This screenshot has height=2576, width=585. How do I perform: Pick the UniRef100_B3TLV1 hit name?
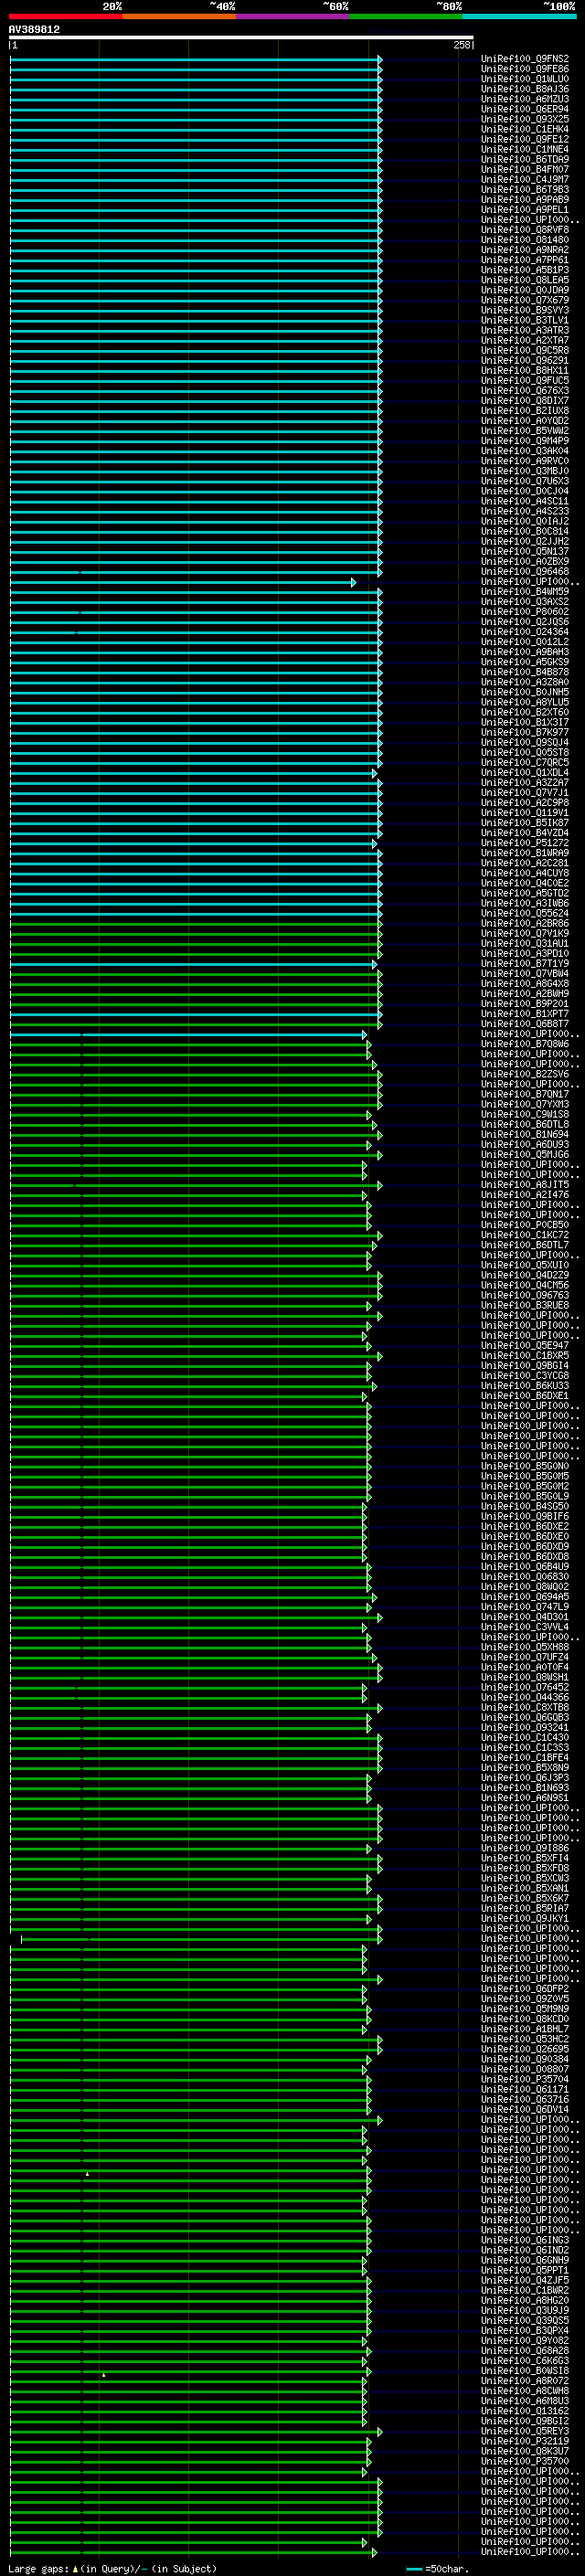[x=525, y=320]
